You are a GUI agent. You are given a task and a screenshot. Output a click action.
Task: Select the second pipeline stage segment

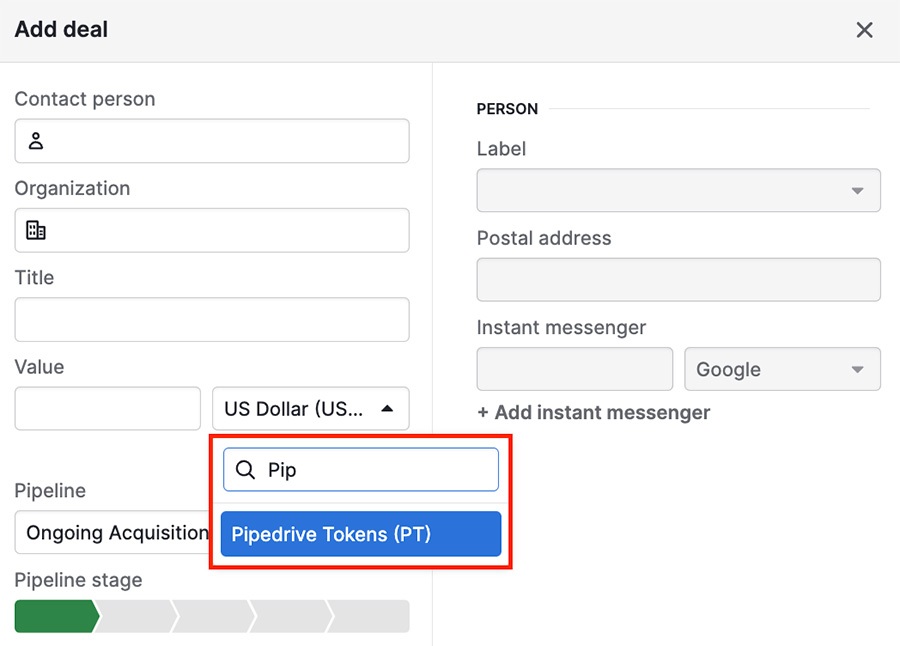(137, 616)
